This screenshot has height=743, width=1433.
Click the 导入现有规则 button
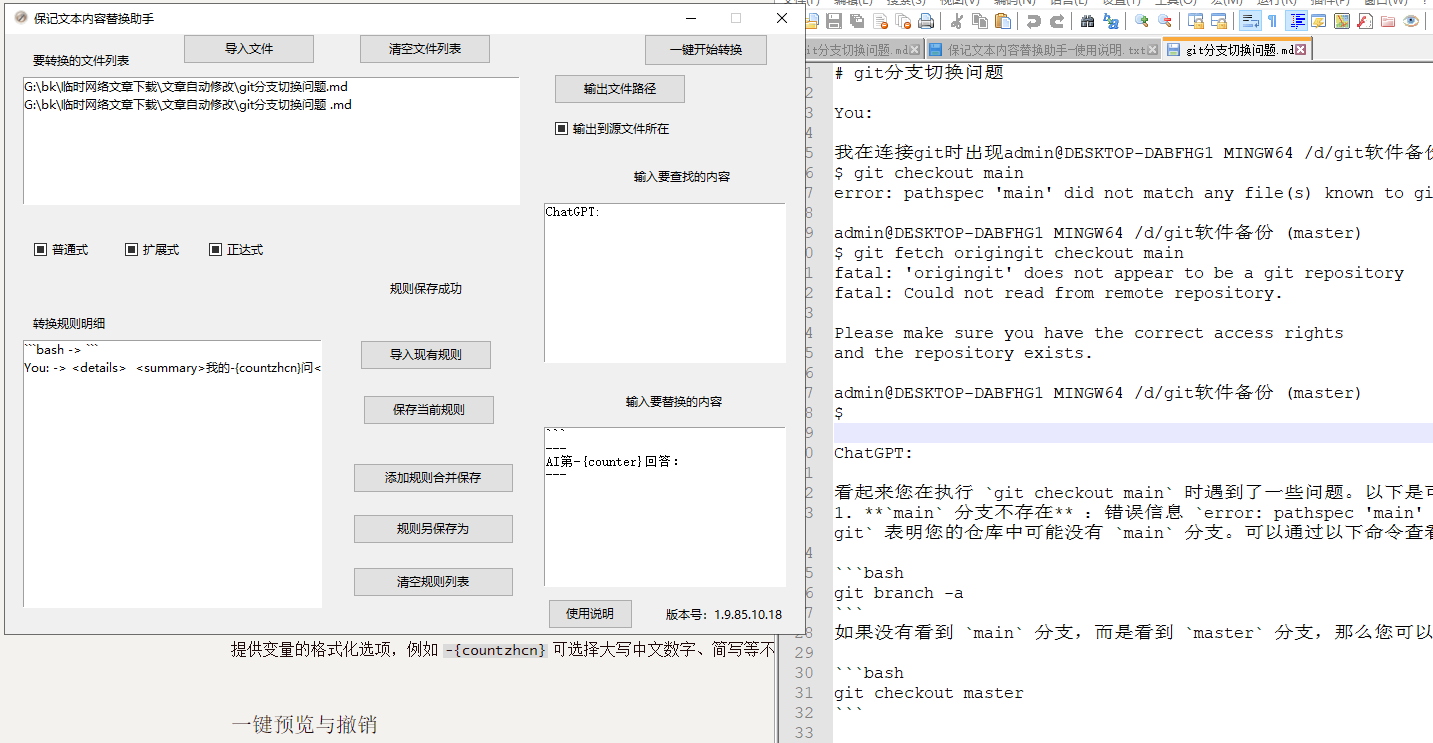click(426, 355)
